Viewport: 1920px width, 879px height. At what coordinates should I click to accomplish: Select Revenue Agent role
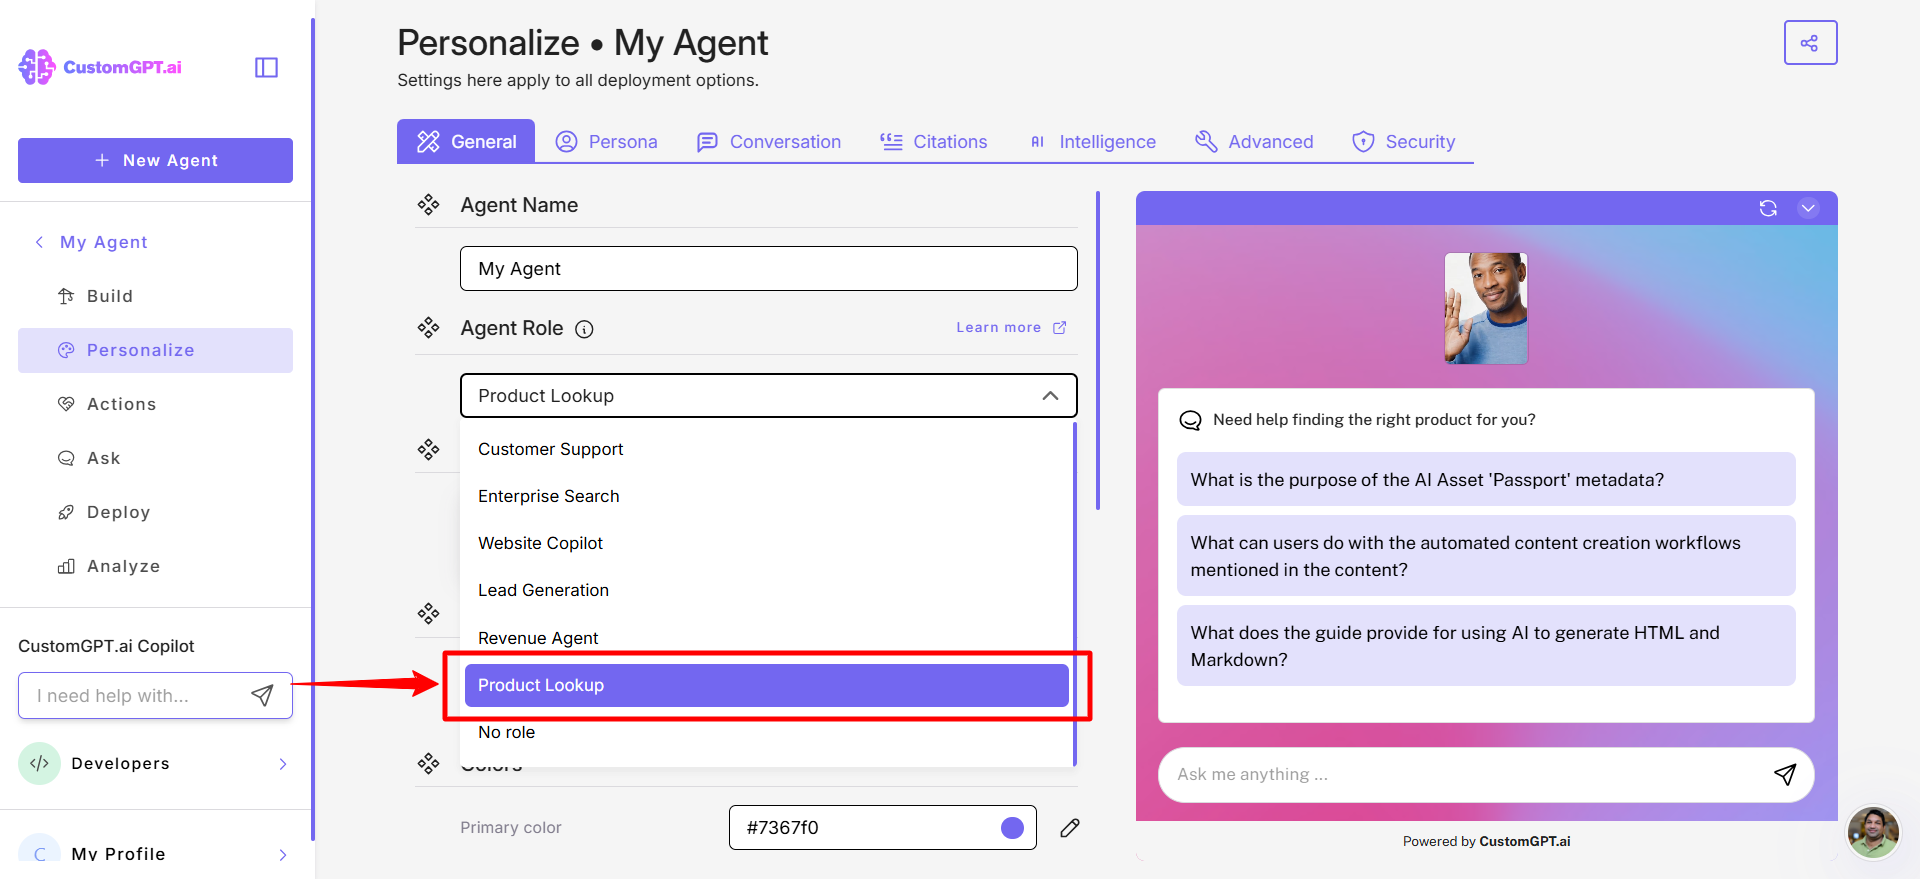pyautogui.click(x=766, y=637)
